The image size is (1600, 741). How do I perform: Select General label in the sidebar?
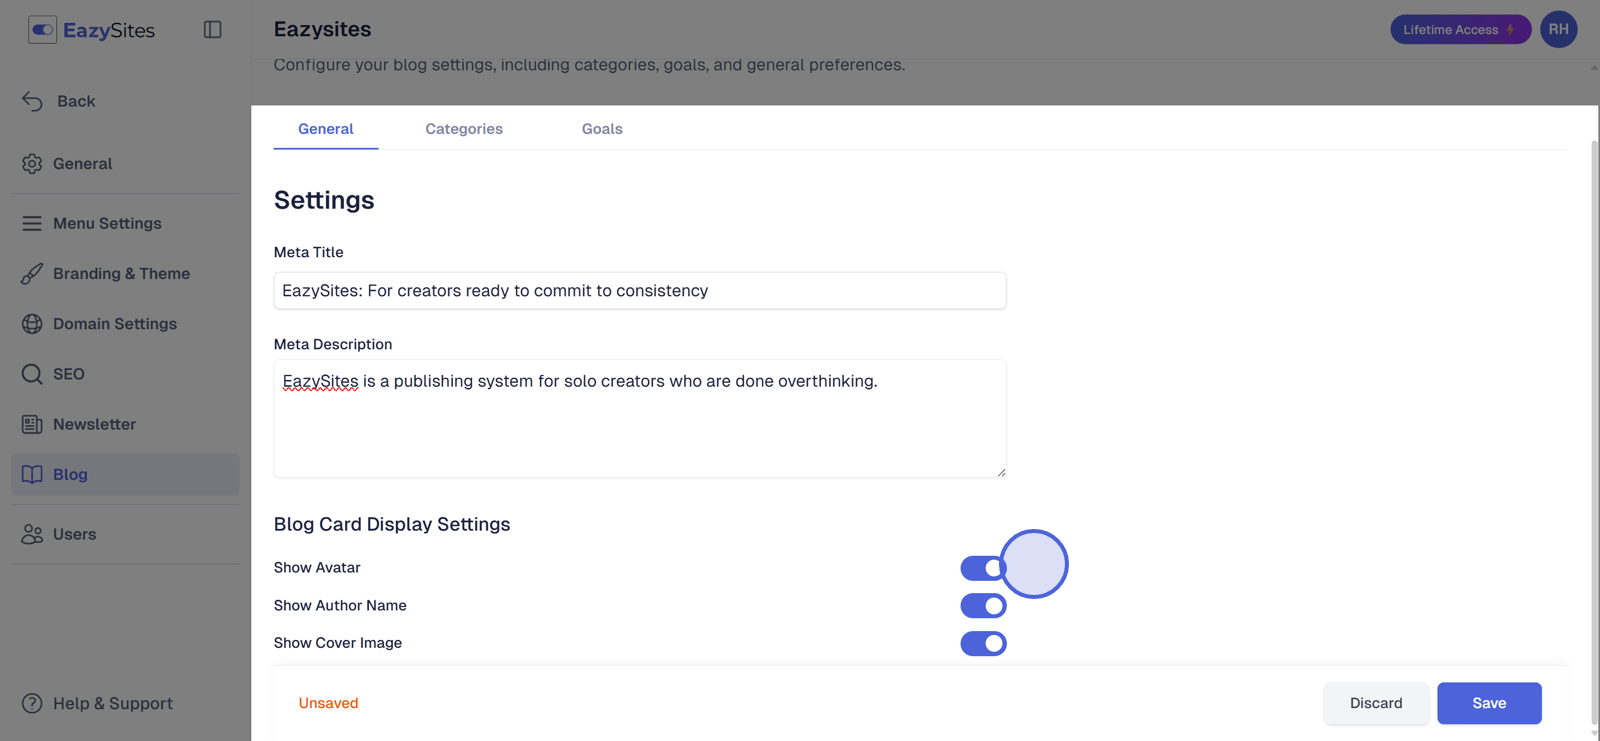(82, 163)
